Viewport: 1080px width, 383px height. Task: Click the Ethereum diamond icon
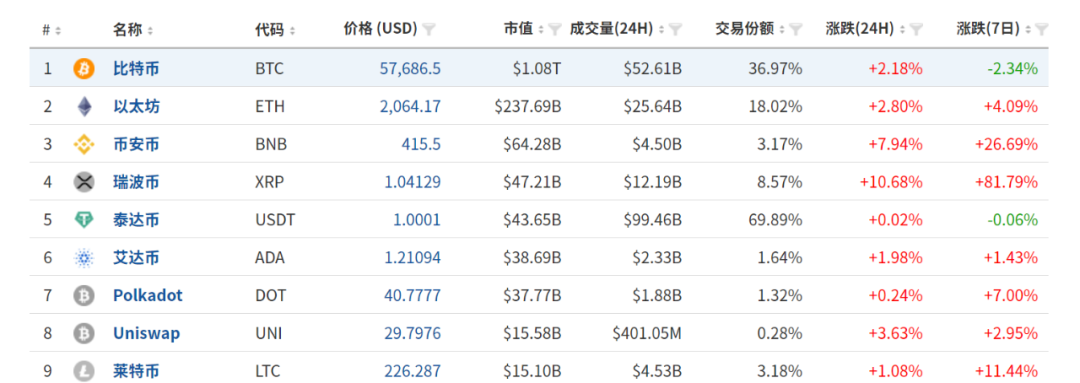(83, 107)
